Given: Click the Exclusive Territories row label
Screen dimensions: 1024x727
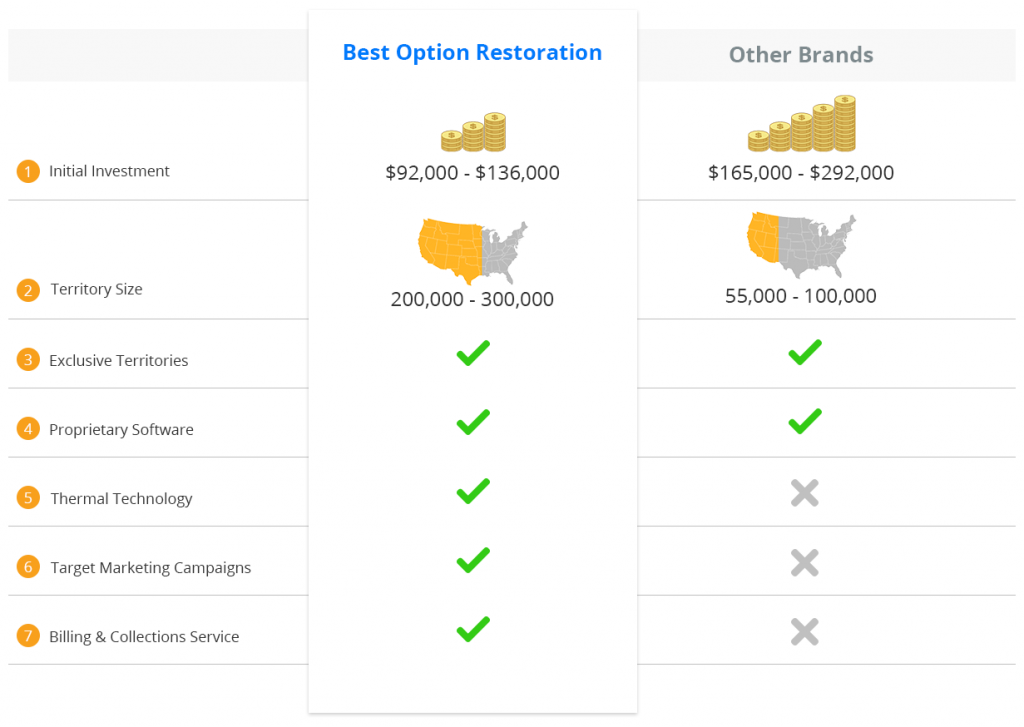Looking at the screenshot, I should pyautogui.click(x=119, y=361).
